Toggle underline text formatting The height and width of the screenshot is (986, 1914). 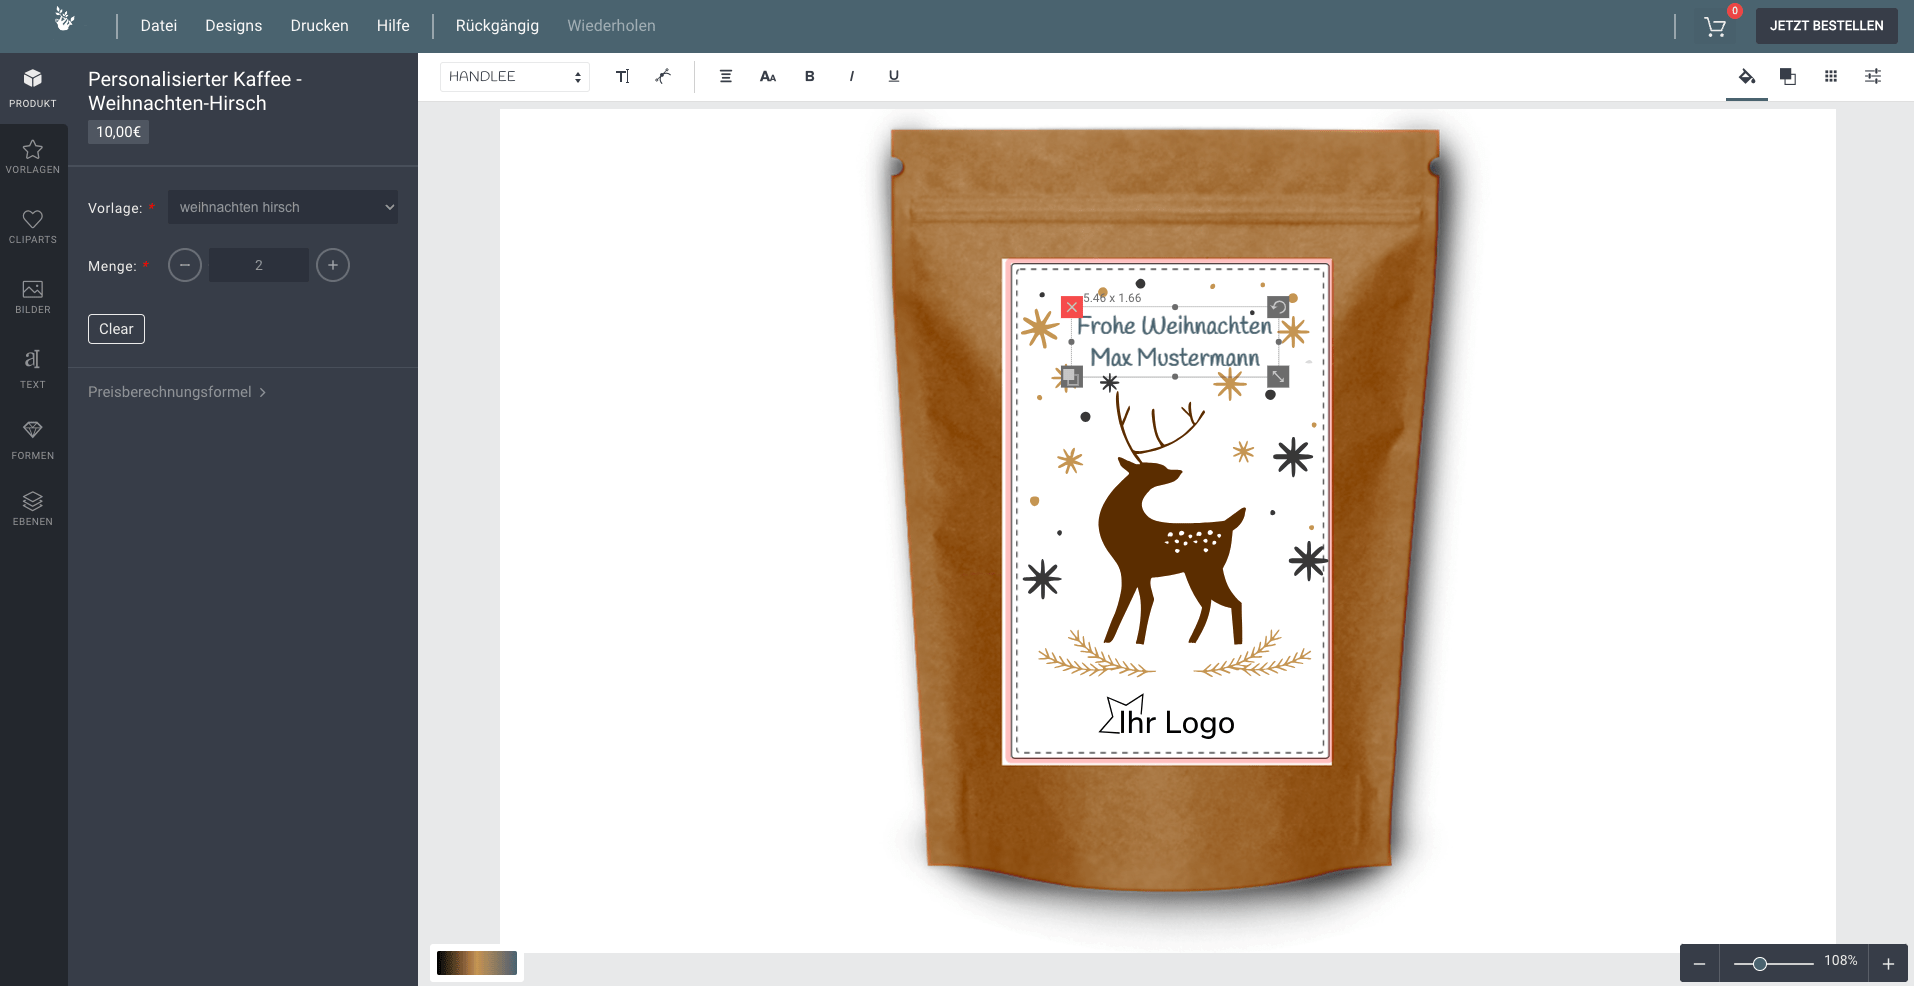point(894,77)
